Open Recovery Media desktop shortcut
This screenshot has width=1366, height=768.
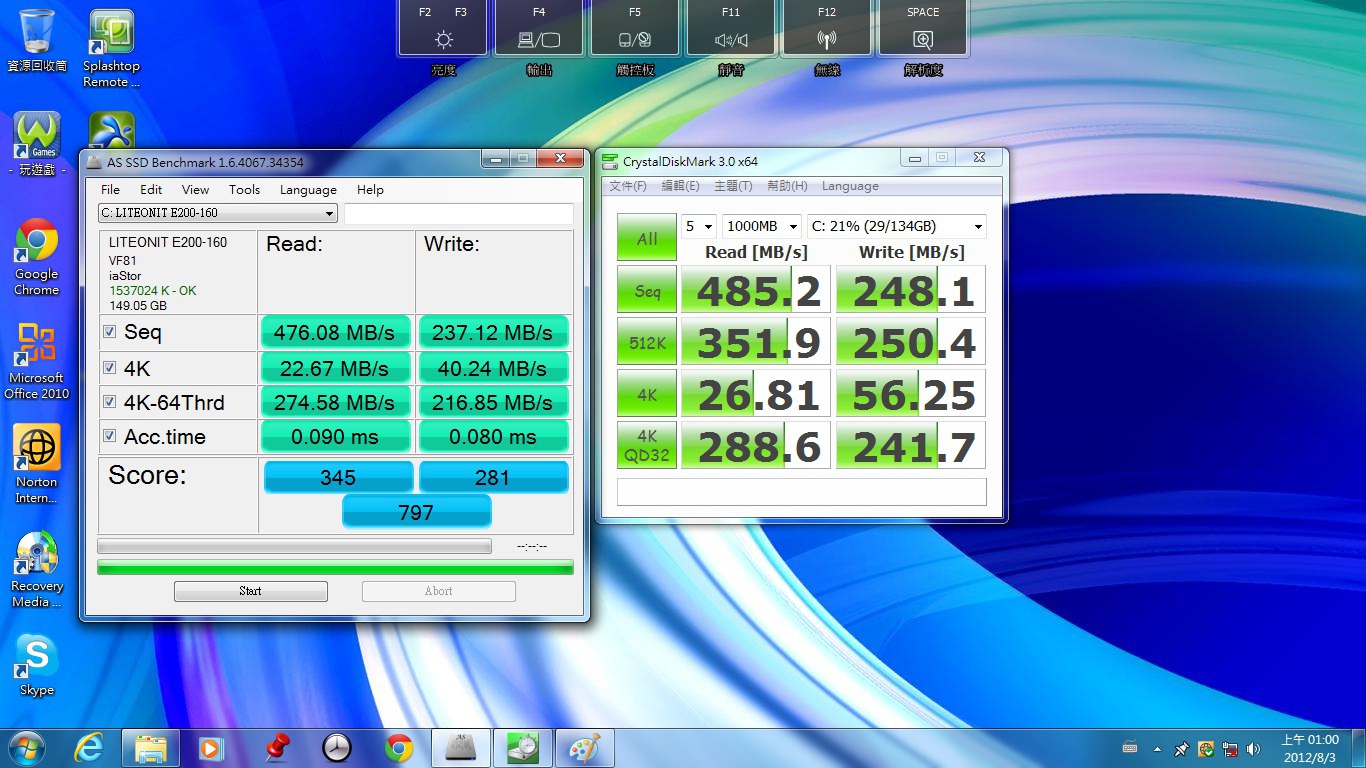[x=37, y=568]
